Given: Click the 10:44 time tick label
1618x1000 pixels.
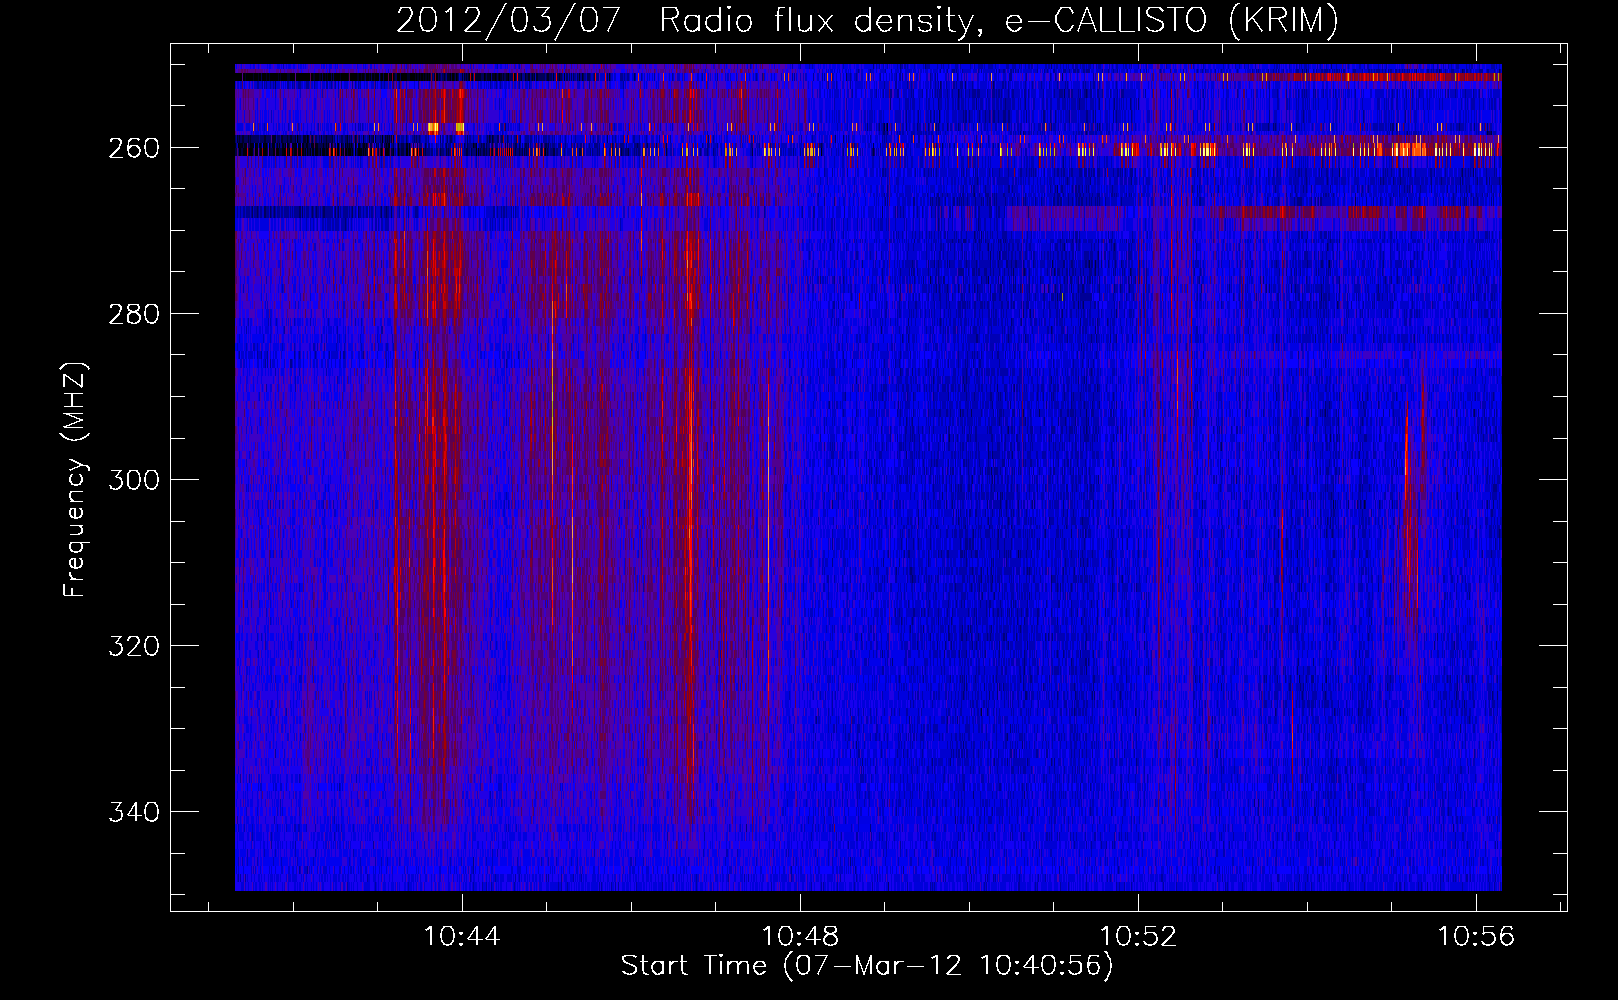Looking at the screenshot, I should coord(462,937).
